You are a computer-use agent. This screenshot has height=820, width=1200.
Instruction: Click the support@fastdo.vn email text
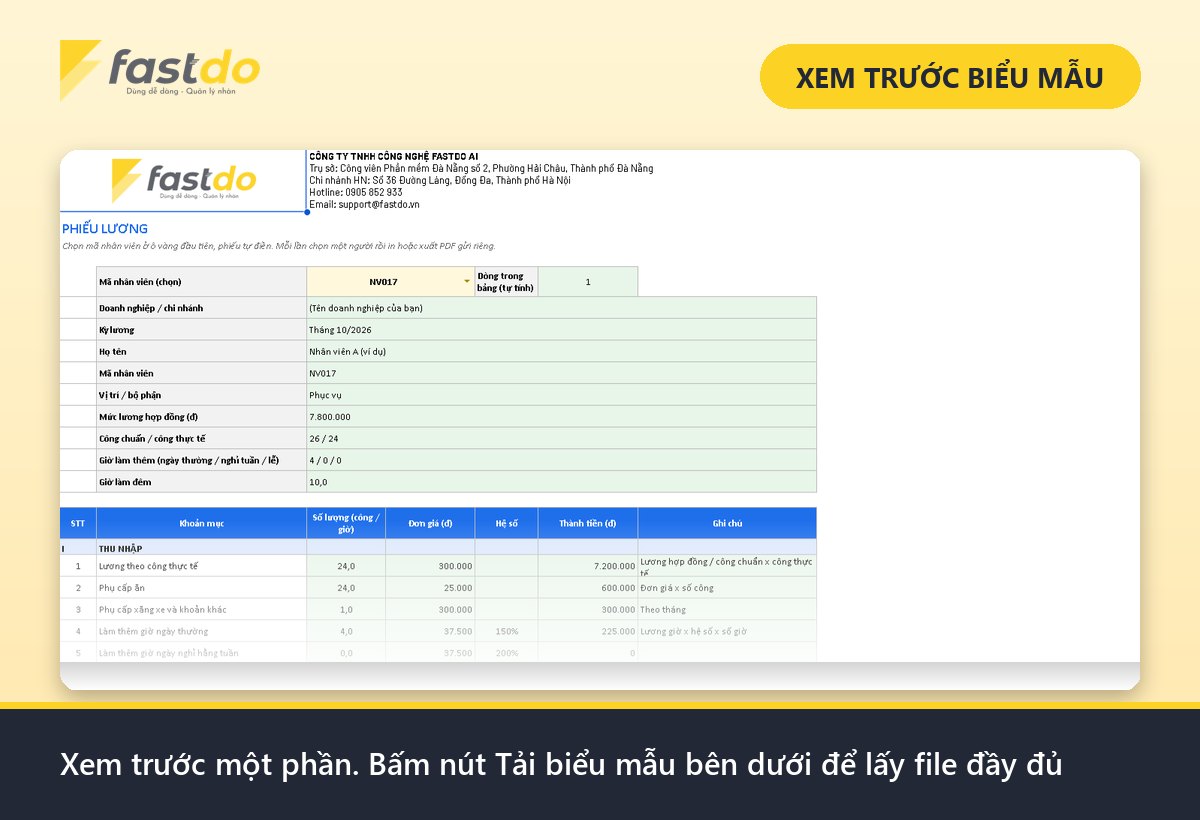(377, 204)
